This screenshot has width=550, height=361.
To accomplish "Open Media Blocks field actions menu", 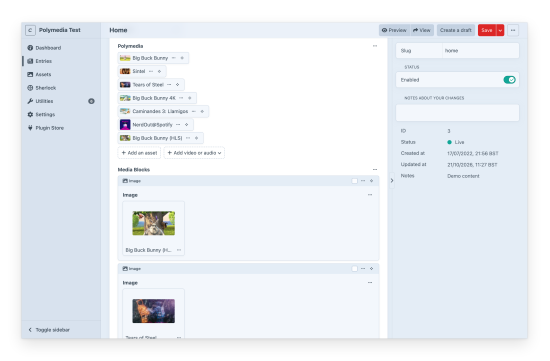I will [x=375, y=169].
